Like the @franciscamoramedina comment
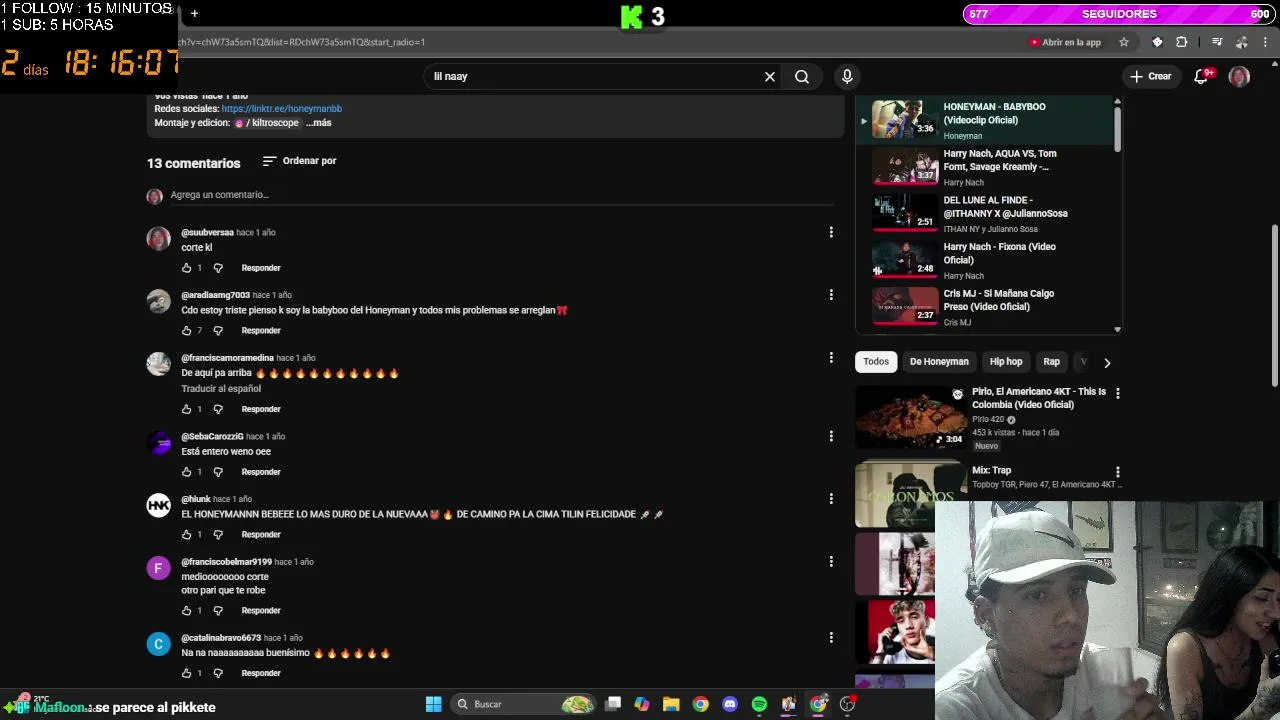This screenshot has width=1280, height=720. (186, 409)
